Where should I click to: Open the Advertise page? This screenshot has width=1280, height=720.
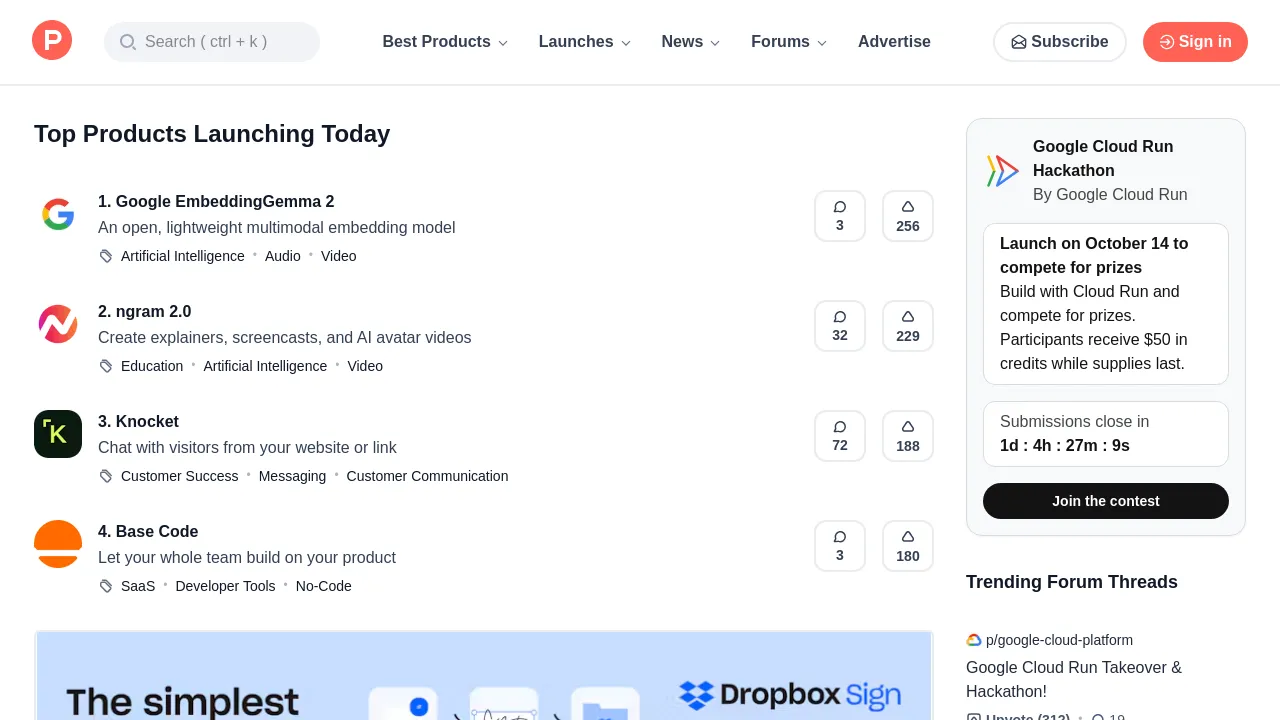point(894,42)
